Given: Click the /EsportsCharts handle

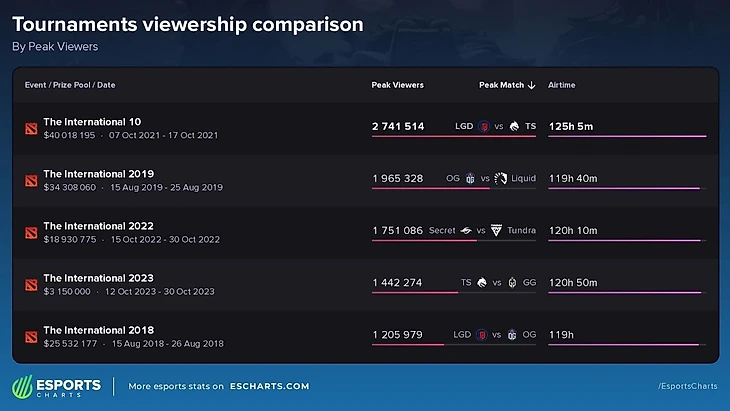Looking at the screenshot, I should (688, 386).
